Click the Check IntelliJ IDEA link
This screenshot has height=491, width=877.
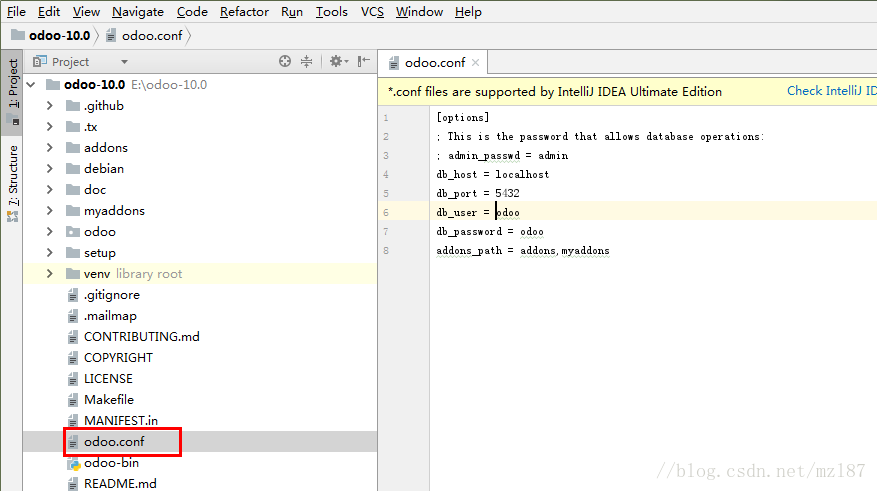pos(831,91)
